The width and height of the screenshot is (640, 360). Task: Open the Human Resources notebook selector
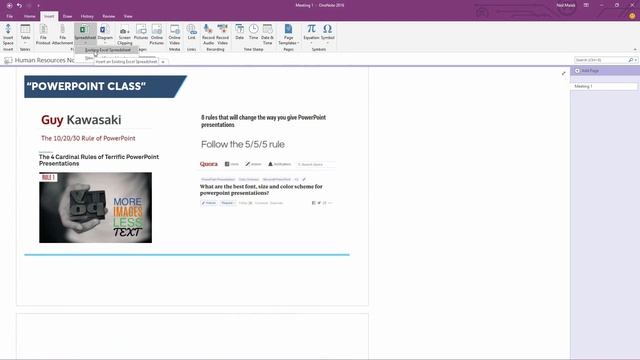pyautogui.click(x=40, y=60)
